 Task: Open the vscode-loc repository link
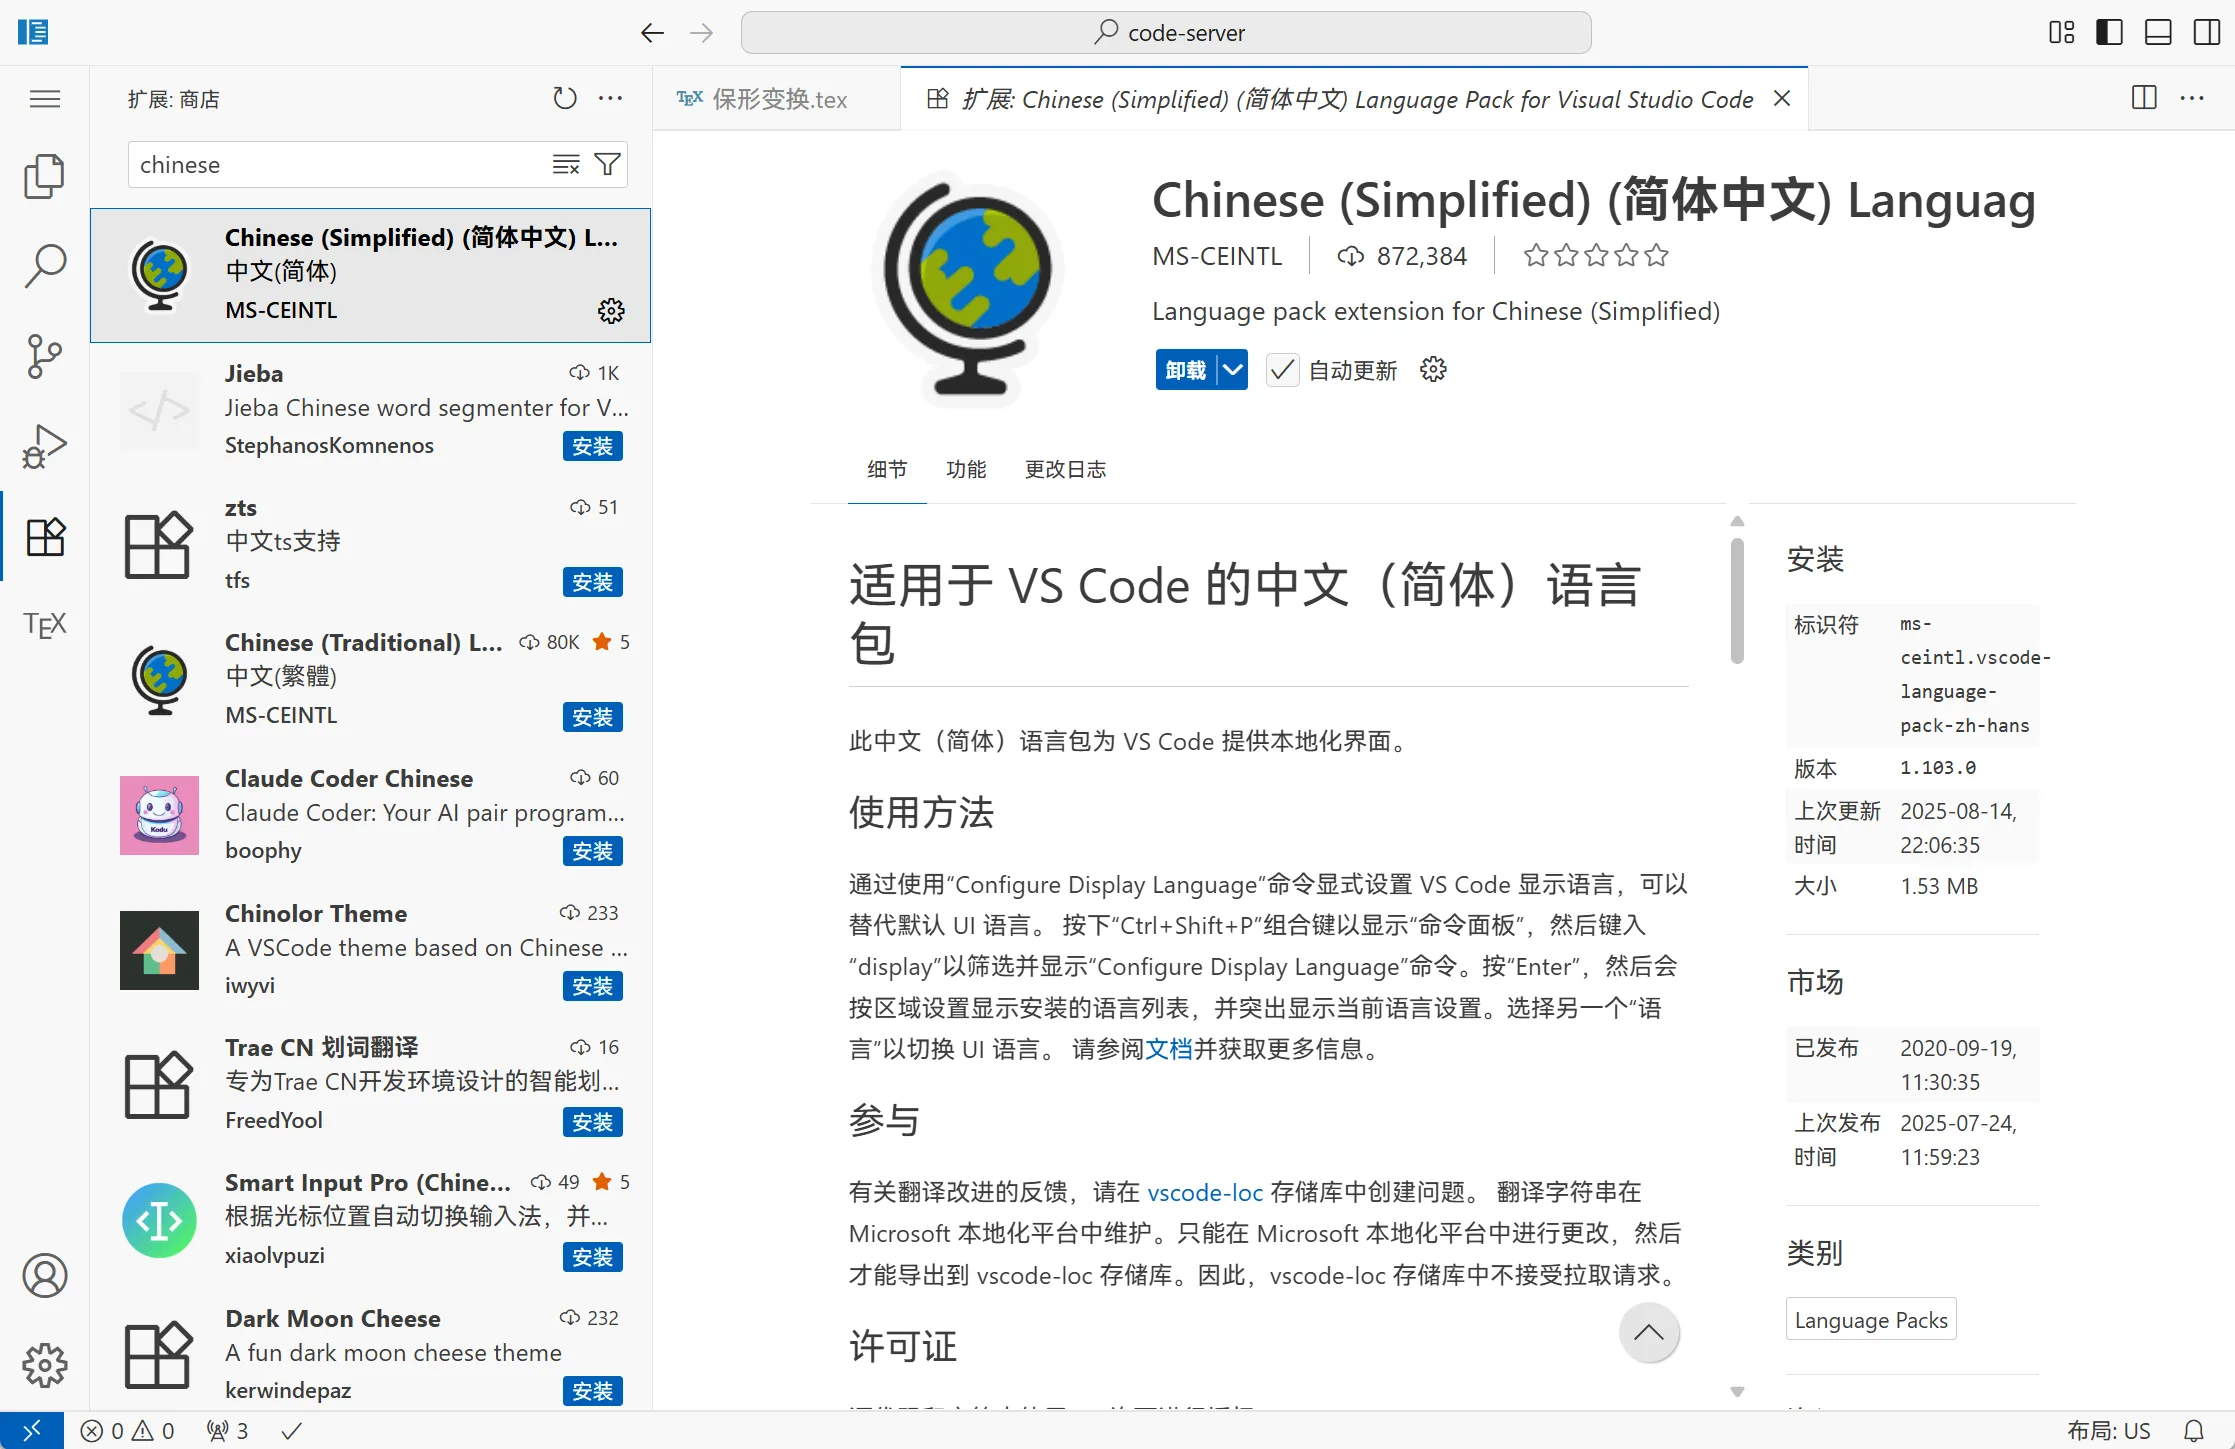coord(1205,1192)
